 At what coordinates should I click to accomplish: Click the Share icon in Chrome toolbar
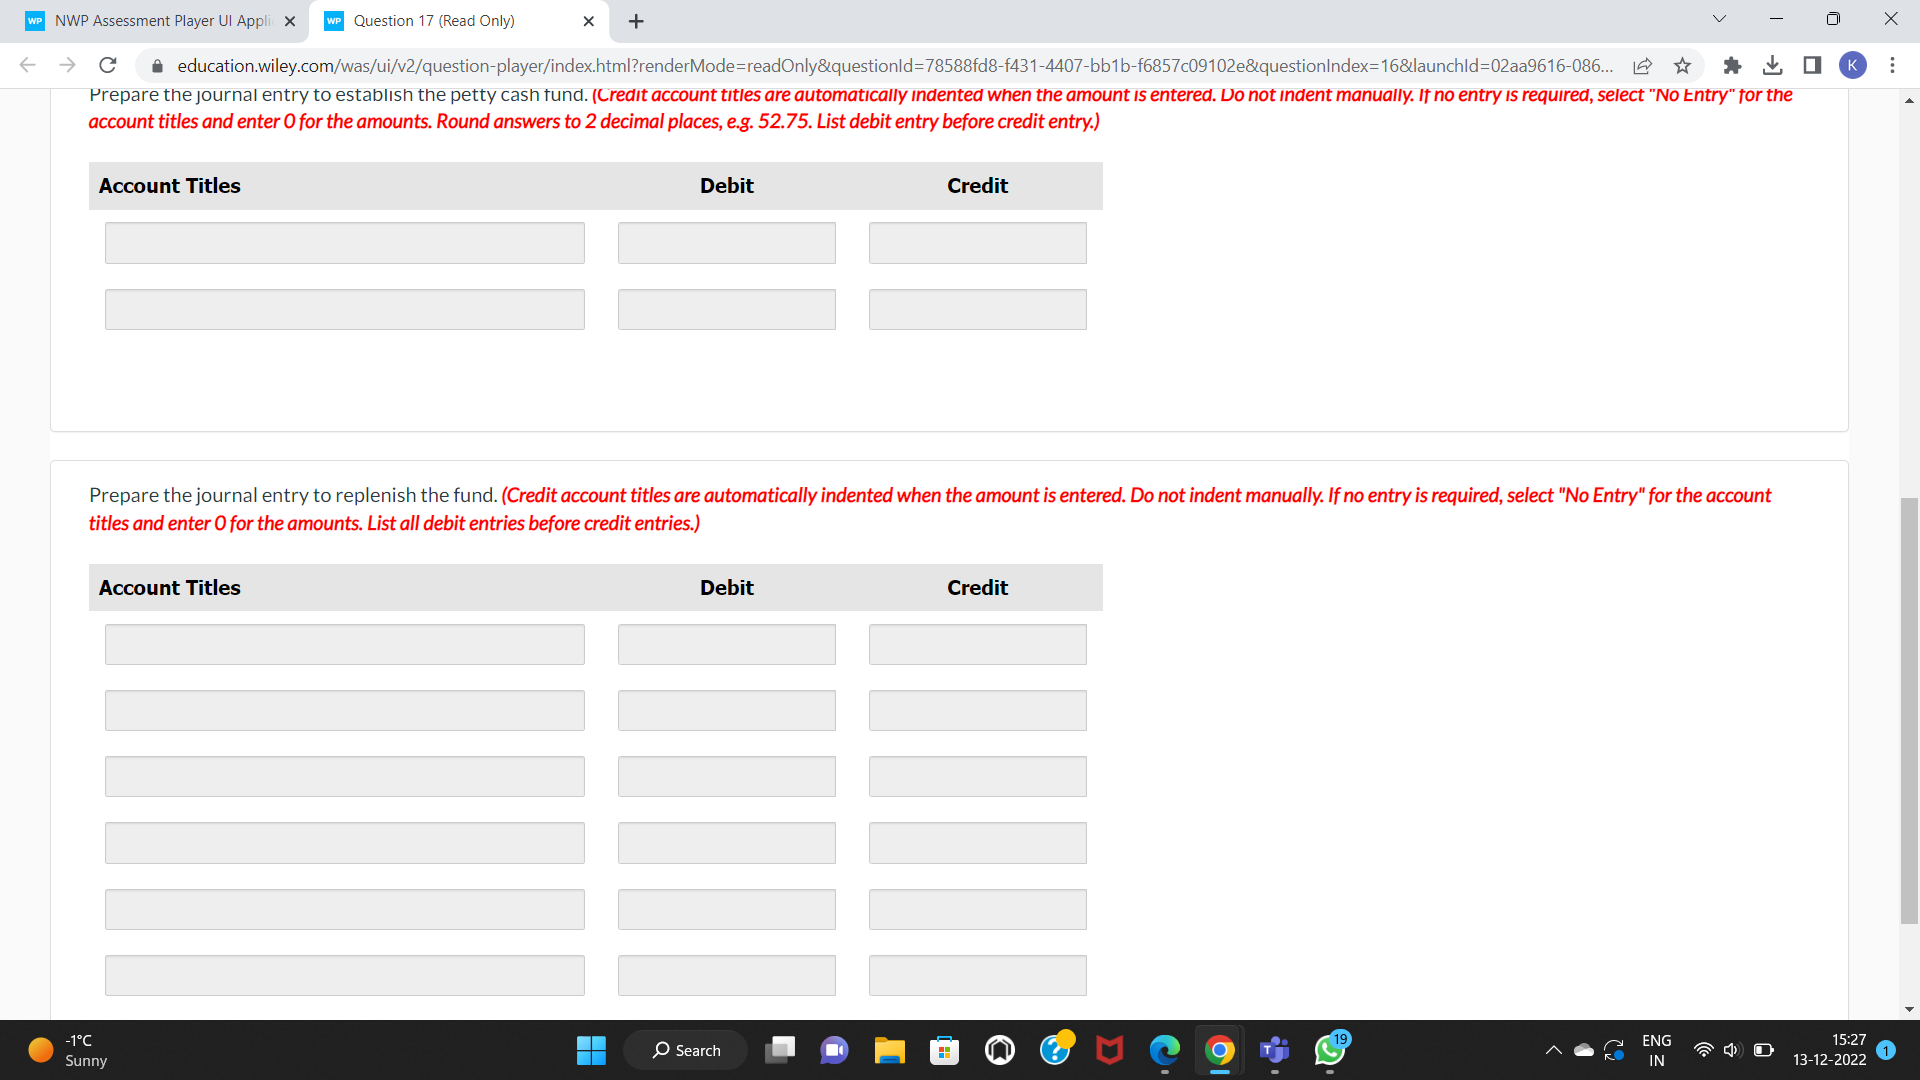[1643, 65]
